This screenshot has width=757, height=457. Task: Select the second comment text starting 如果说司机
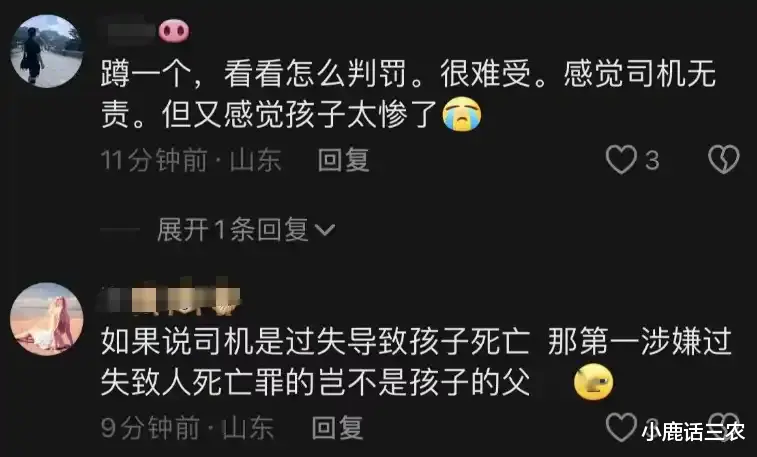(416, 362)
